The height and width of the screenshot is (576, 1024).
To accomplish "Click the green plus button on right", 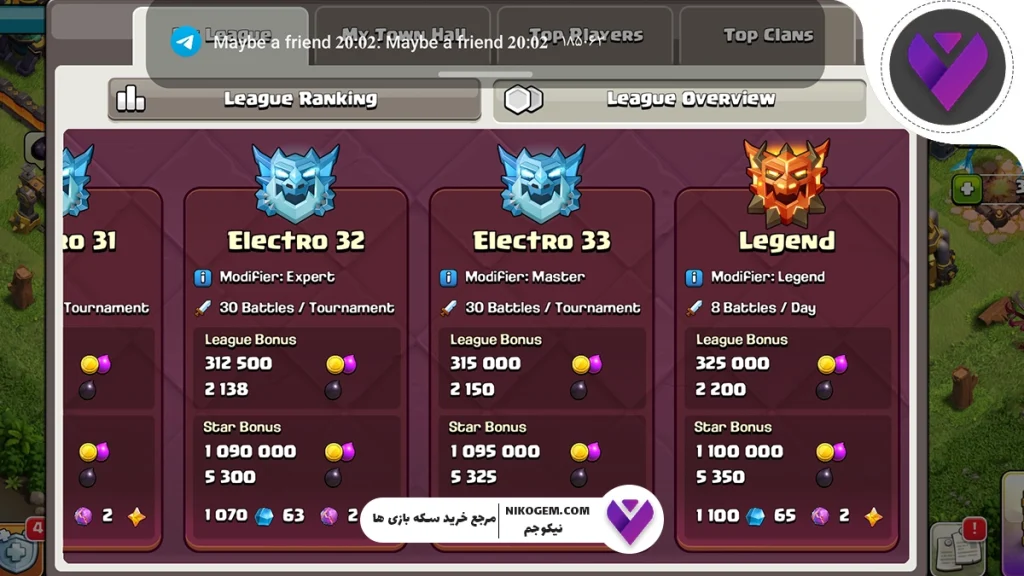I will [x=967, y=189].
